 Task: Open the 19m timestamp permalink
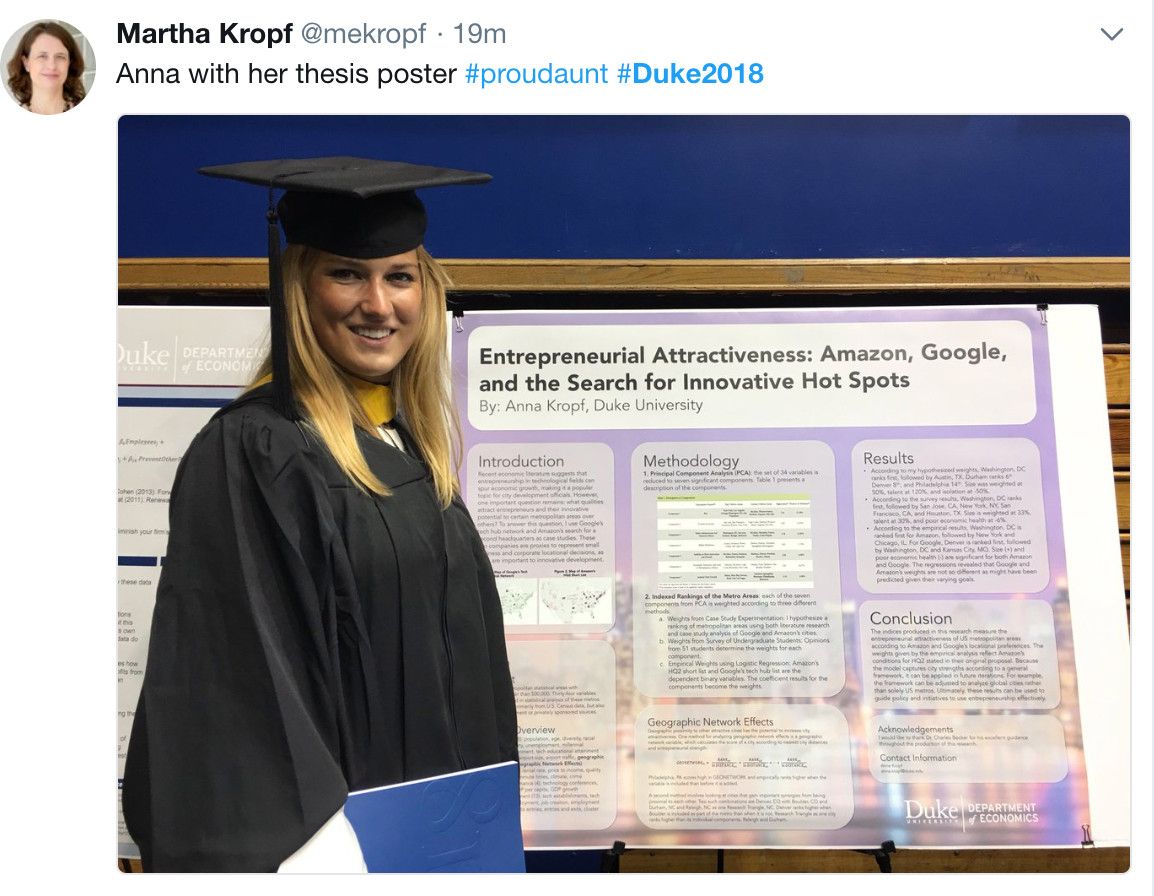point(479,34)
